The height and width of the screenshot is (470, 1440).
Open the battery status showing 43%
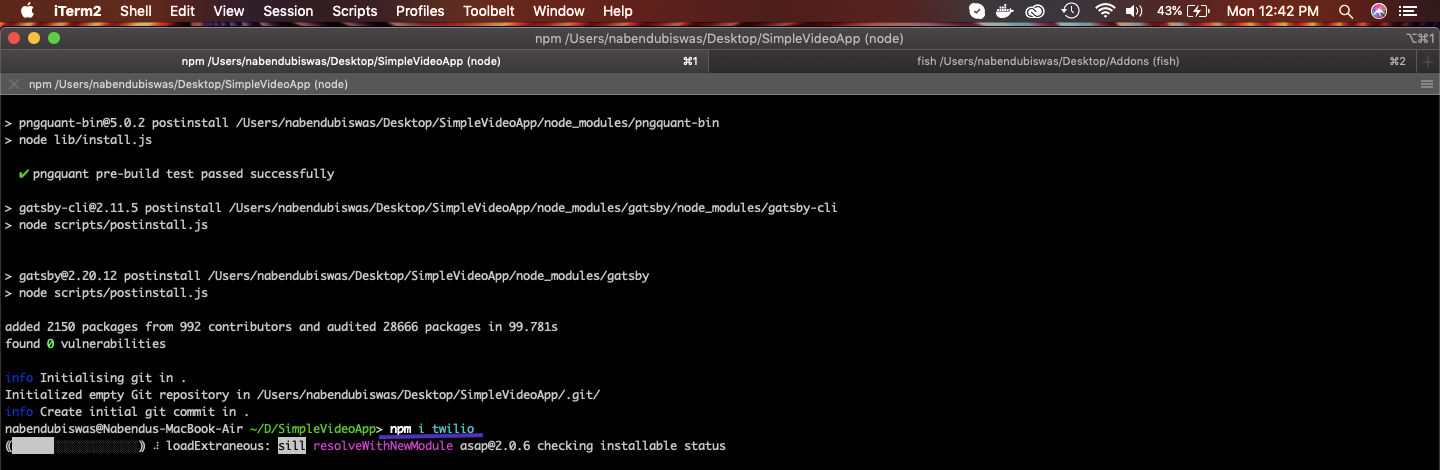(1182, 11)
